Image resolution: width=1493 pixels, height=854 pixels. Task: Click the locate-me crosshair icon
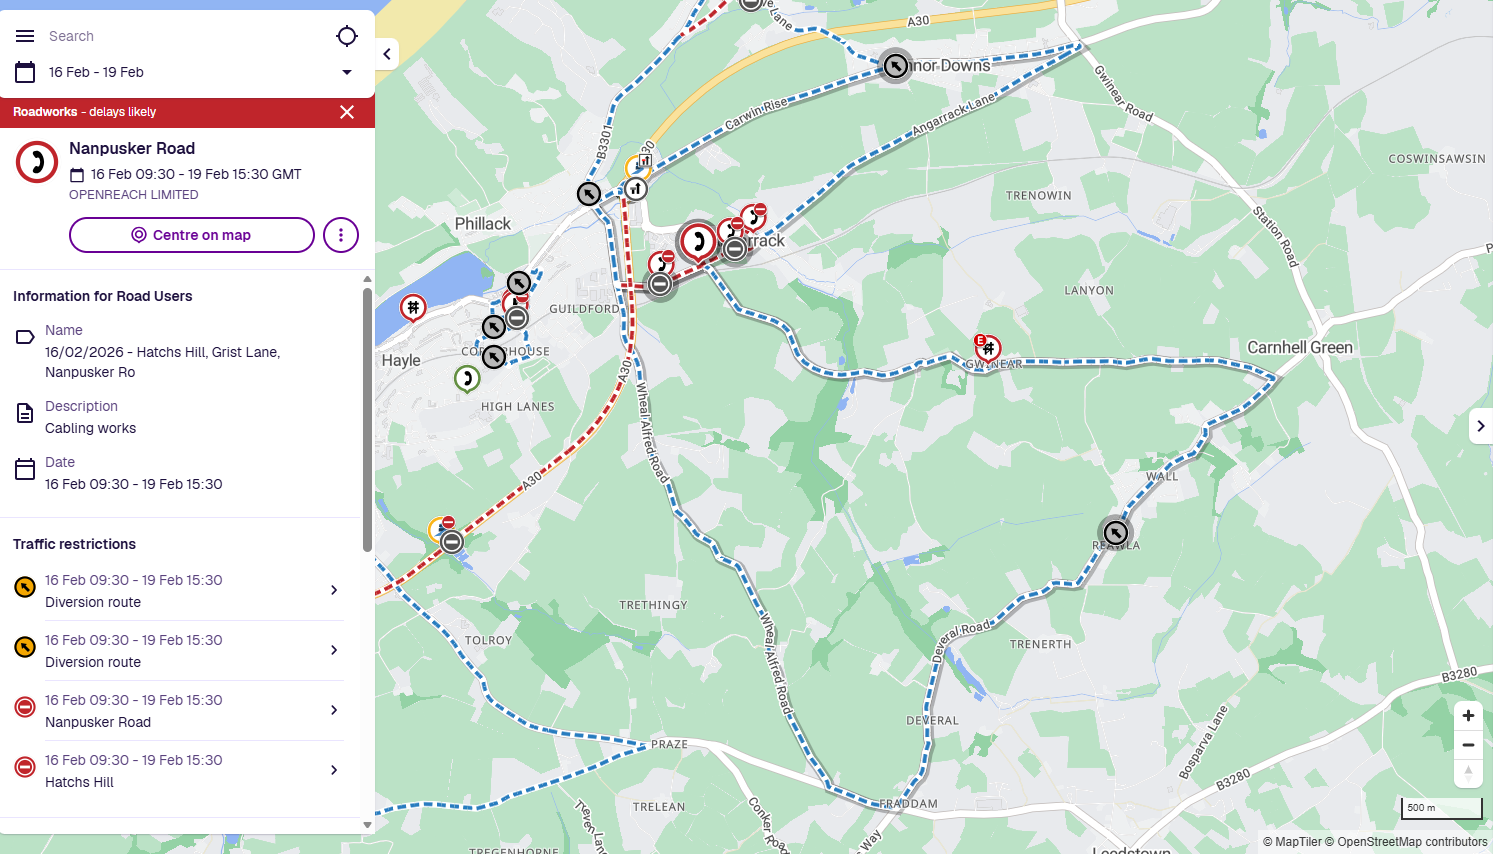click(347, 36)
